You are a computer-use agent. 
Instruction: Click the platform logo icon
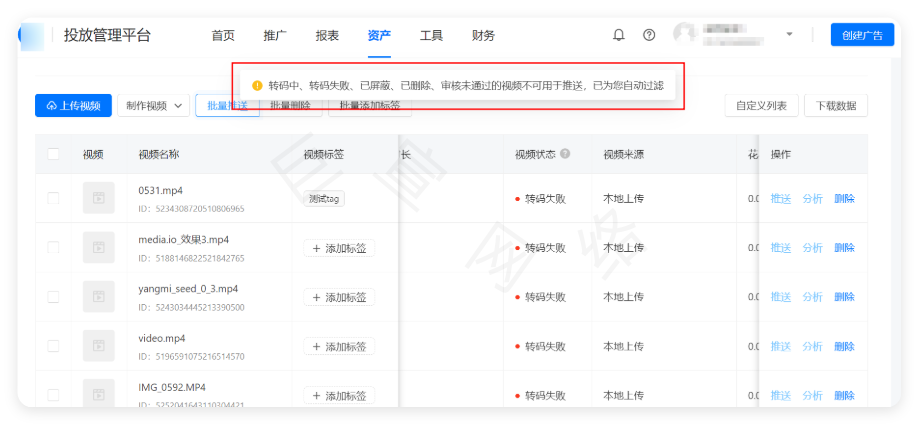point(32,35)
